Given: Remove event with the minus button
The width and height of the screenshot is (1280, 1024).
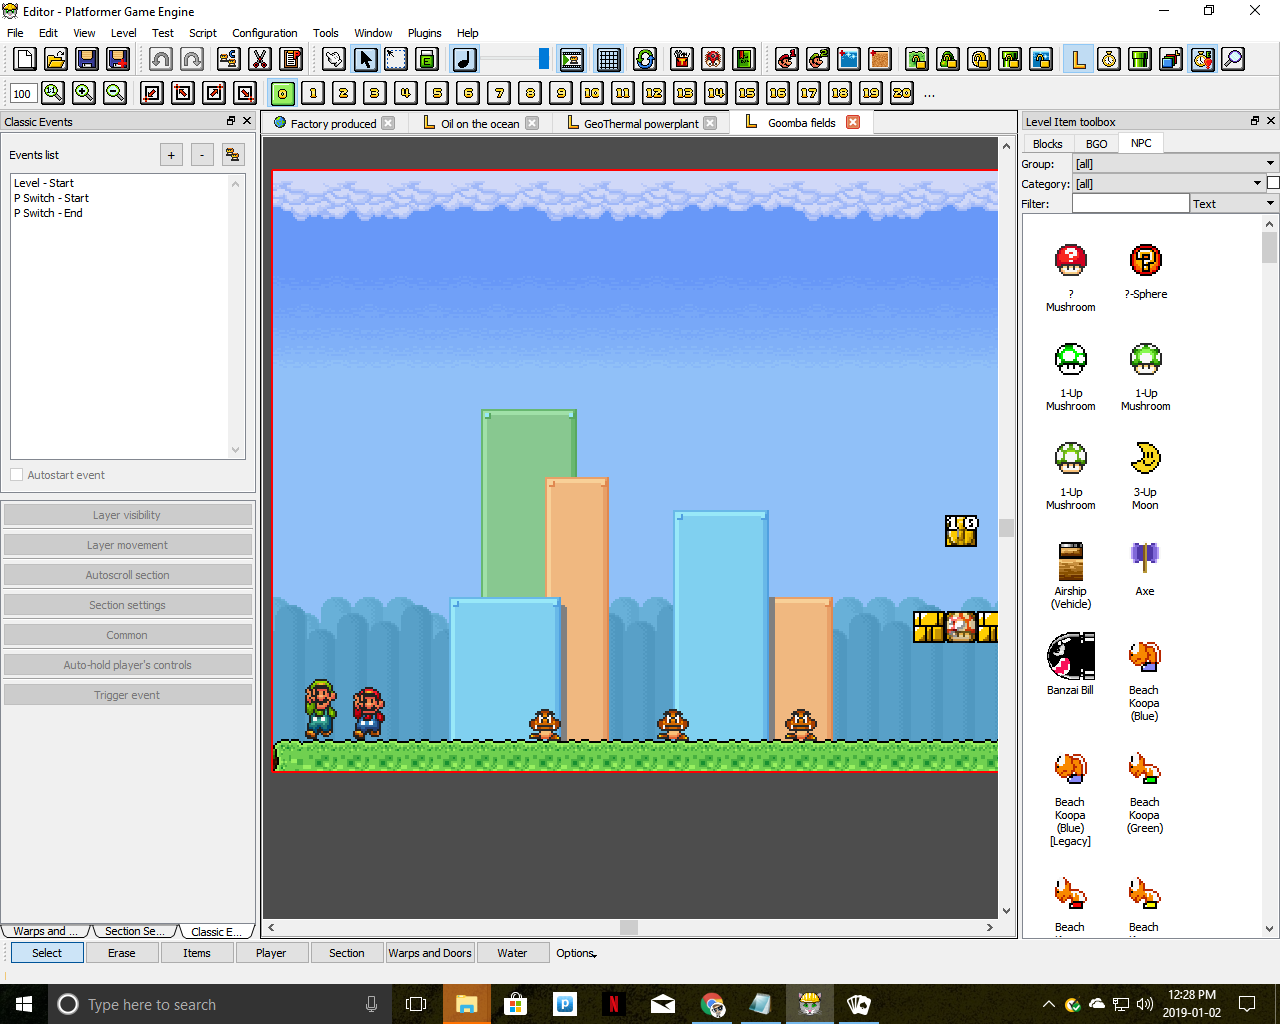Looking at the screenshot, I should [202, 155].
